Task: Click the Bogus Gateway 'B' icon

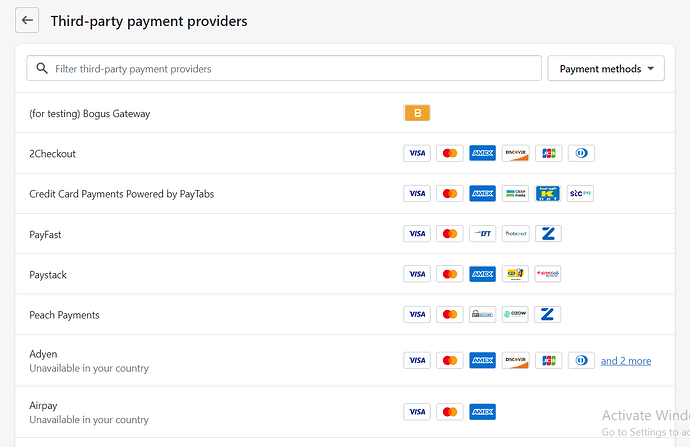Action: pyautogui.click(x=417, y=113)
